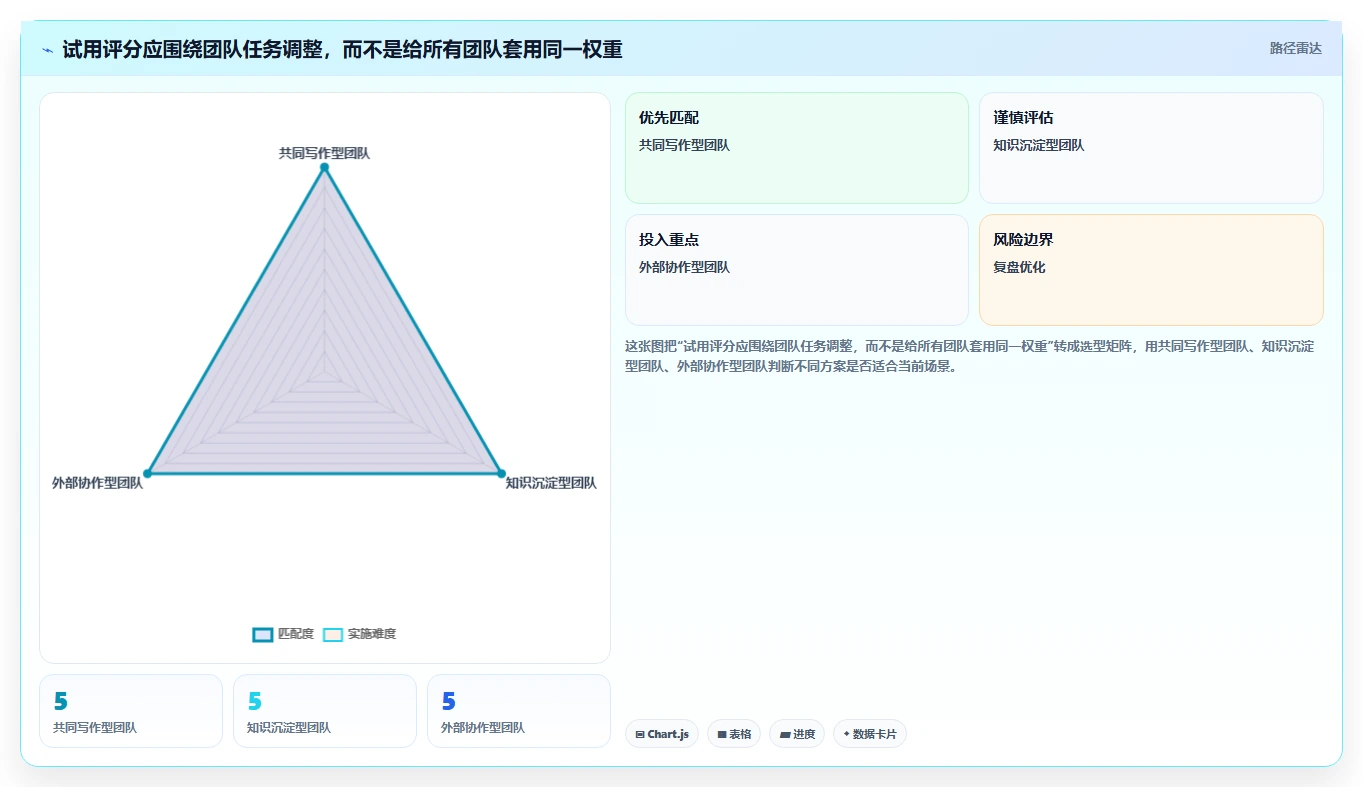This screenshot has height=787, width=1363.
Task: Select the stat card 5 外部协作型团队
Action: coord(519,711)
